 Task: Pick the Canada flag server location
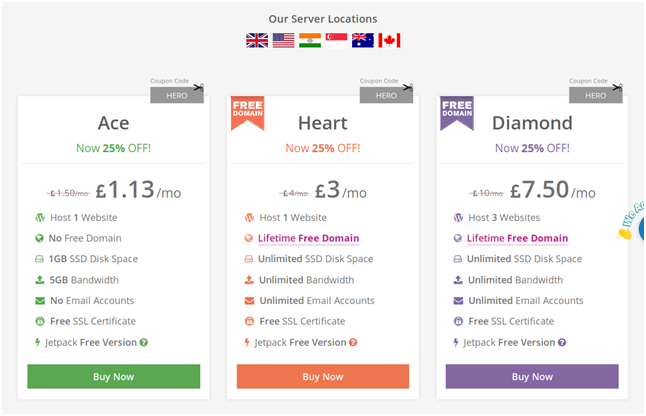tap(389, 40)
